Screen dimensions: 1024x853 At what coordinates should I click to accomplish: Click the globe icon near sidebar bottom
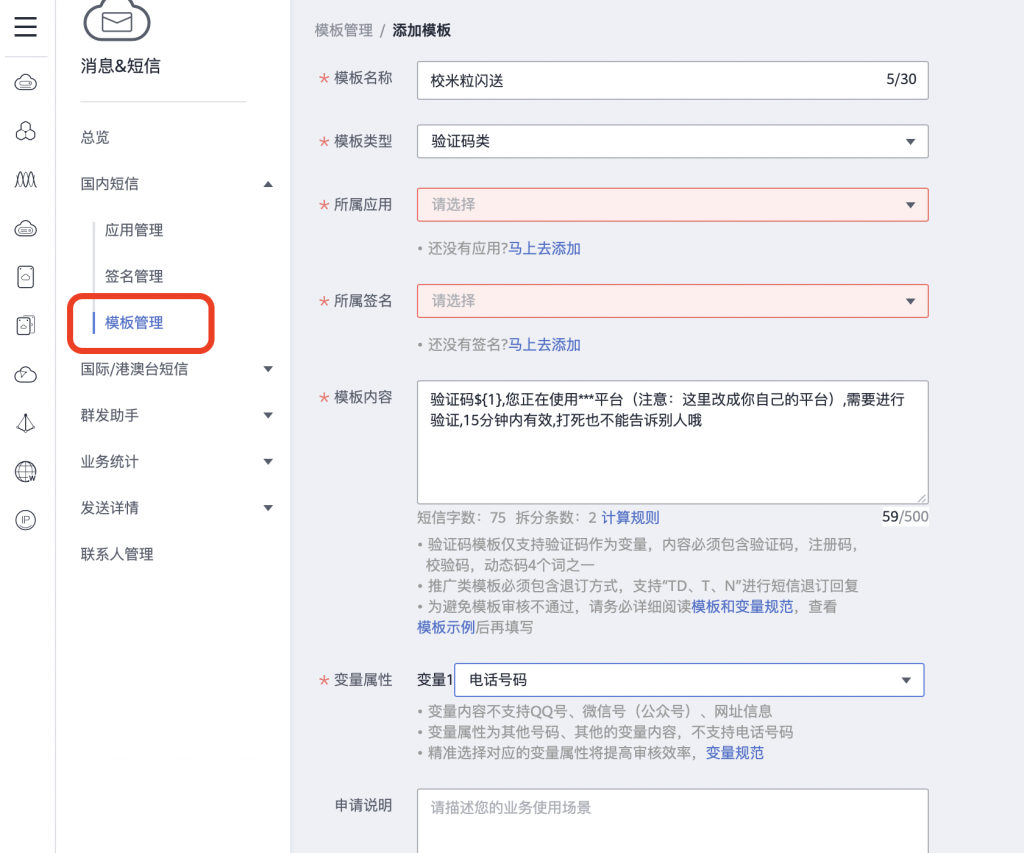[27, 468]
